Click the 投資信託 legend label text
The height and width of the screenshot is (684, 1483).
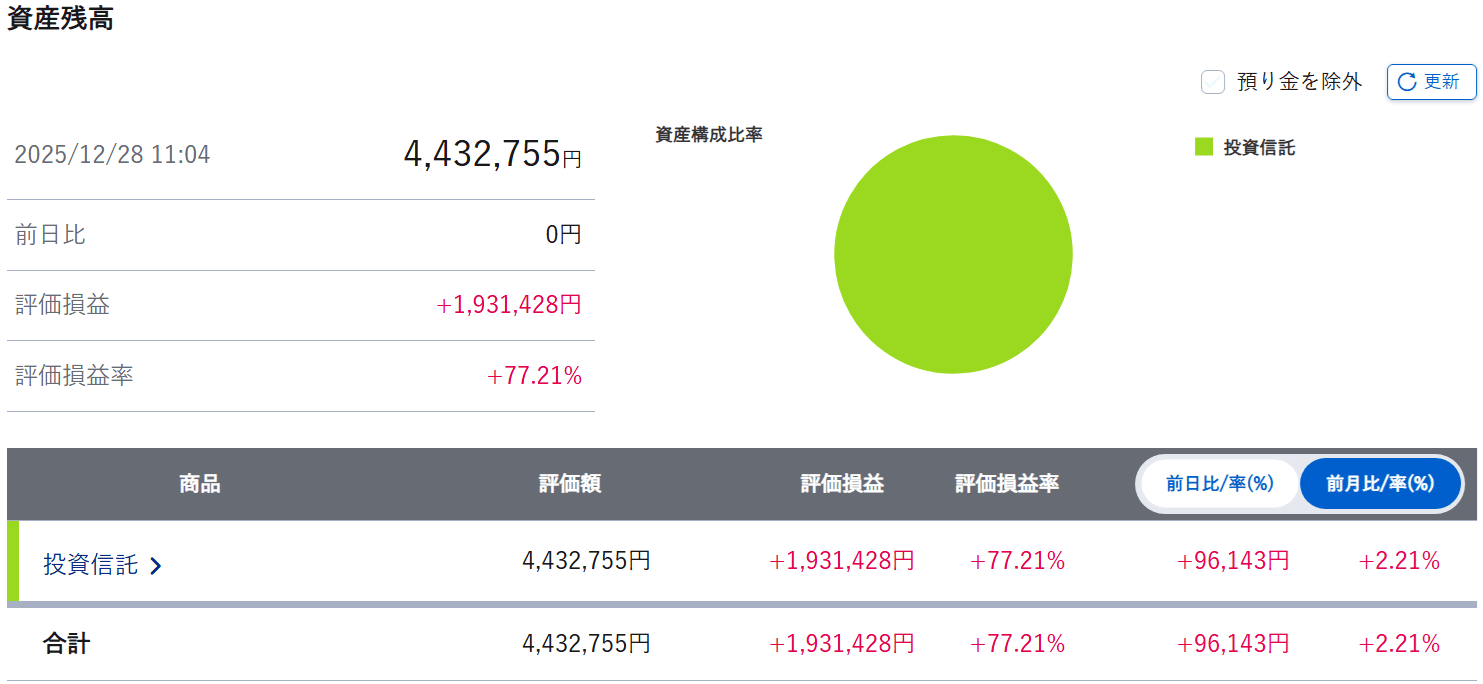coord(1259,148)
